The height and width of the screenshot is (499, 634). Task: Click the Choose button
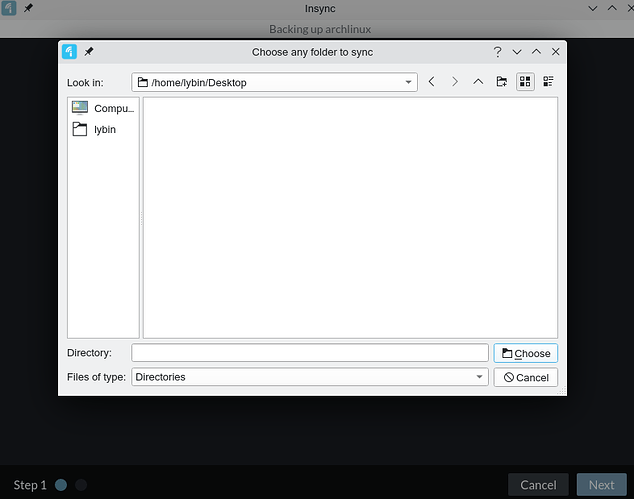tap(525, 353)
